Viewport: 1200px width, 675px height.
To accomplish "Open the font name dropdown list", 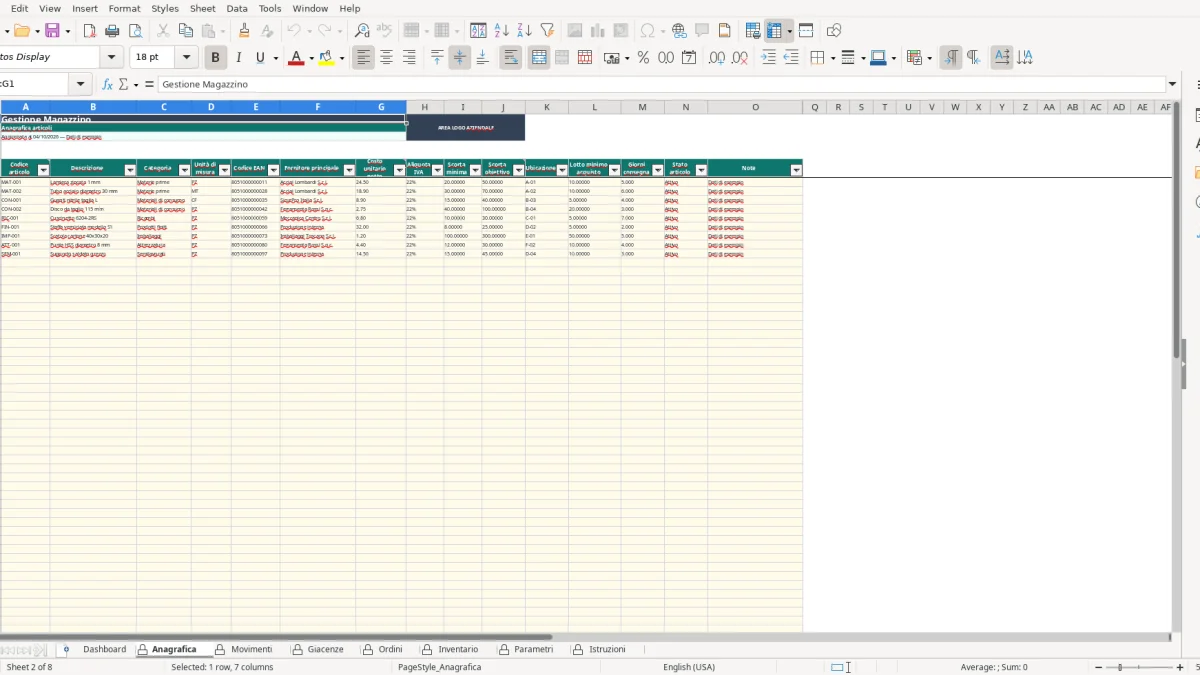I will [112, 58].
